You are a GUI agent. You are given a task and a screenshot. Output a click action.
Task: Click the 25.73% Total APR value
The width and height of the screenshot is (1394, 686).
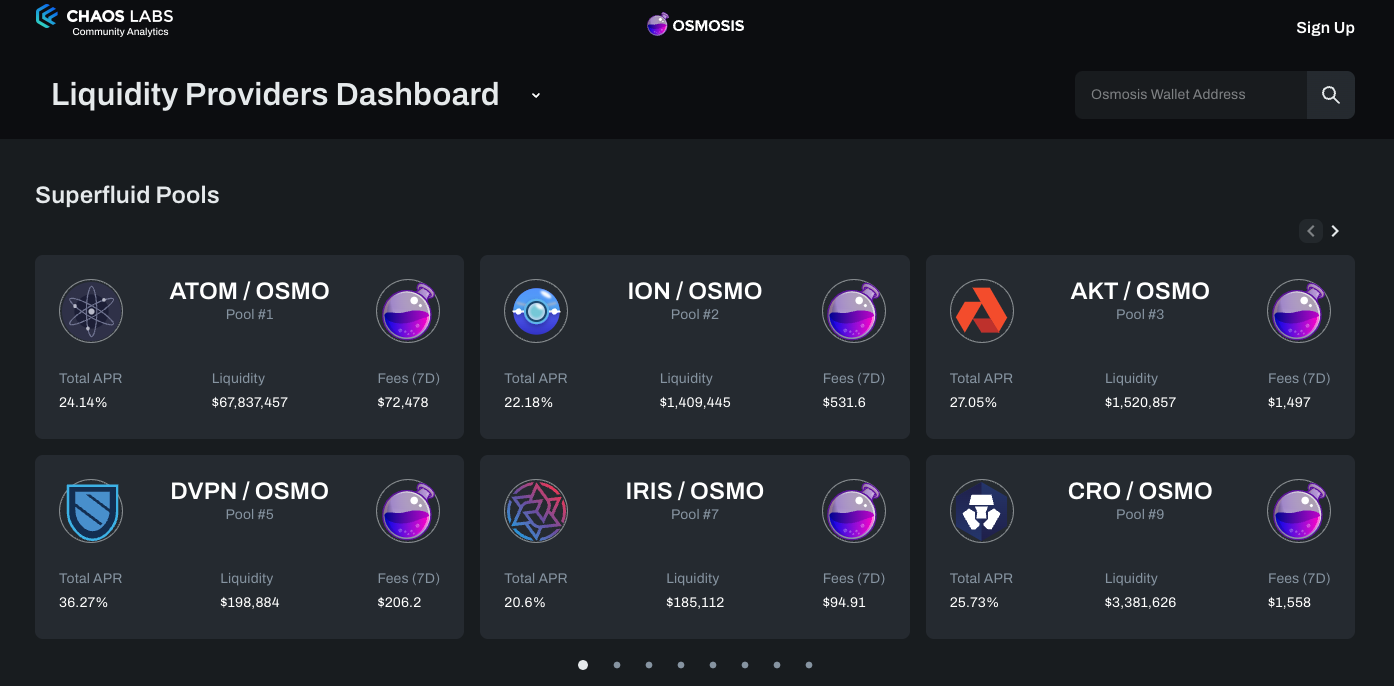(x=974, y=602)
